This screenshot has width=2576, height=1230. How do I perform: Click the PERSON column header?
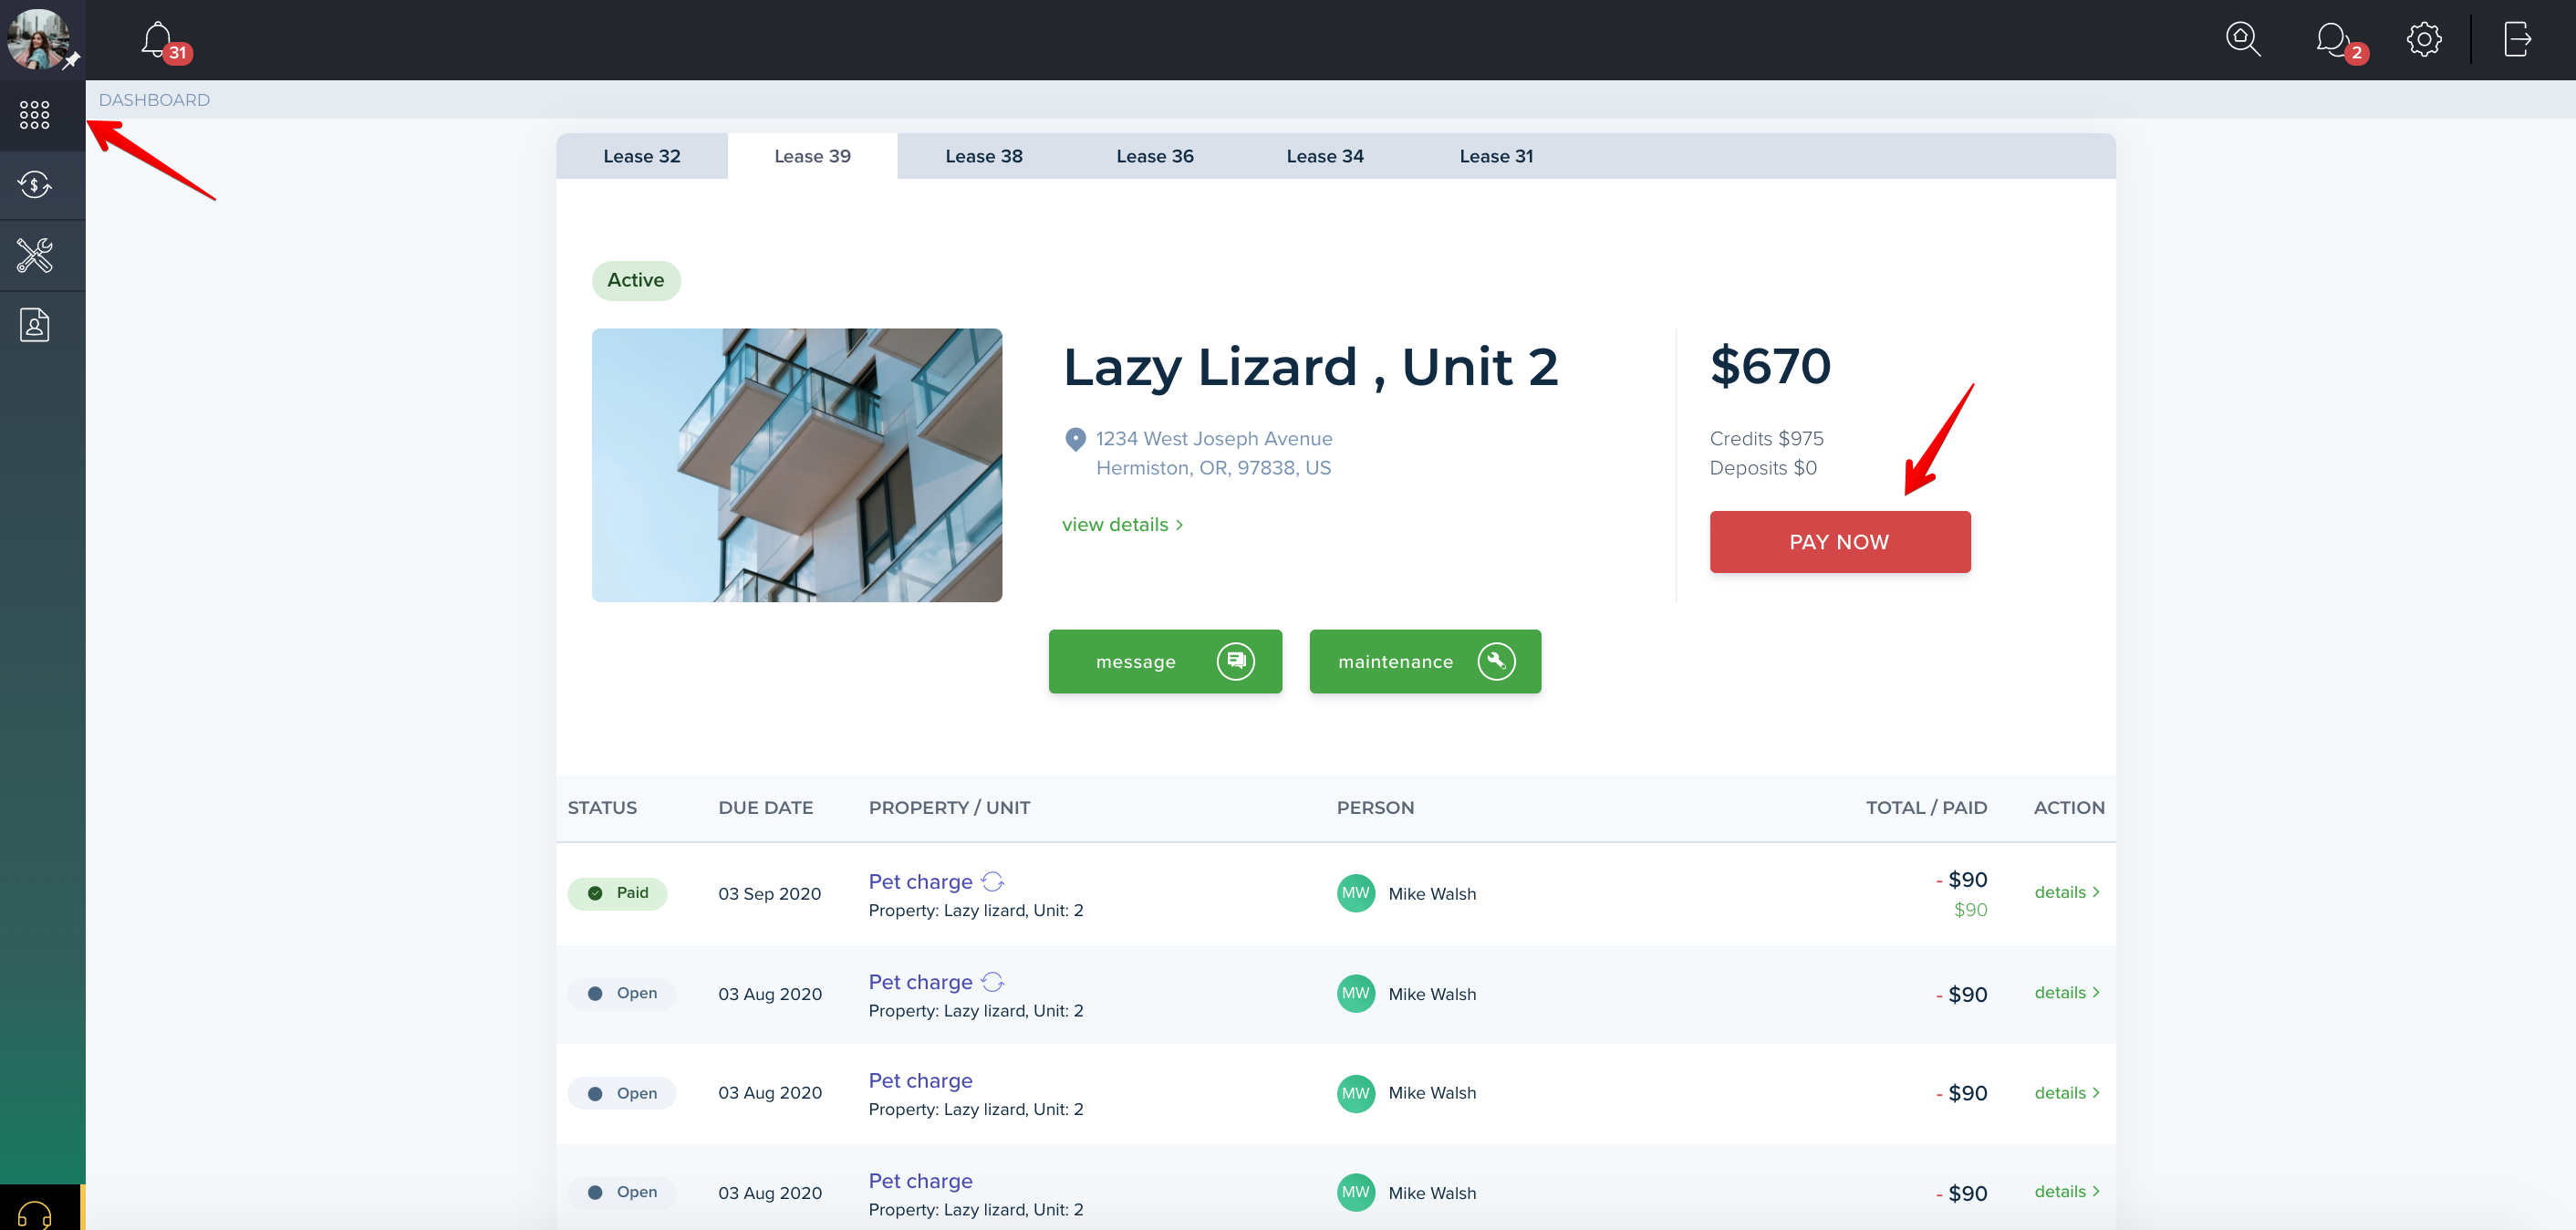pos(1375,808)
